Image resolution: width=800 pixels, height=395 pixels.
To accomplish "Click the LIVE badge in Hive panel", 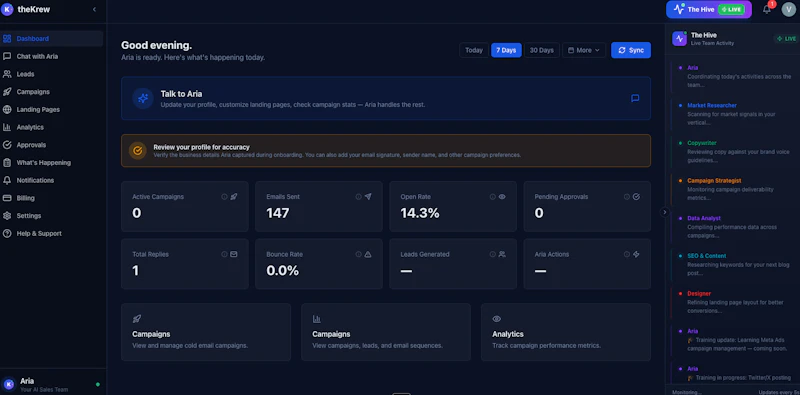I will click(x=786, y=39).
